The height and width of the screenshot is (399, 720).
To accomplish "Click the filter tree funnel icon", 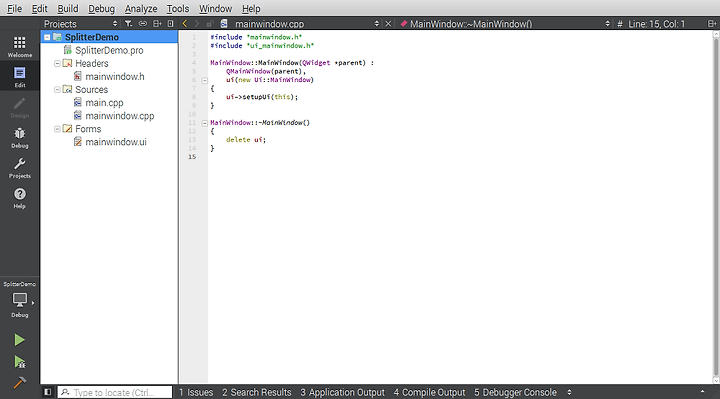I will 129,23.
